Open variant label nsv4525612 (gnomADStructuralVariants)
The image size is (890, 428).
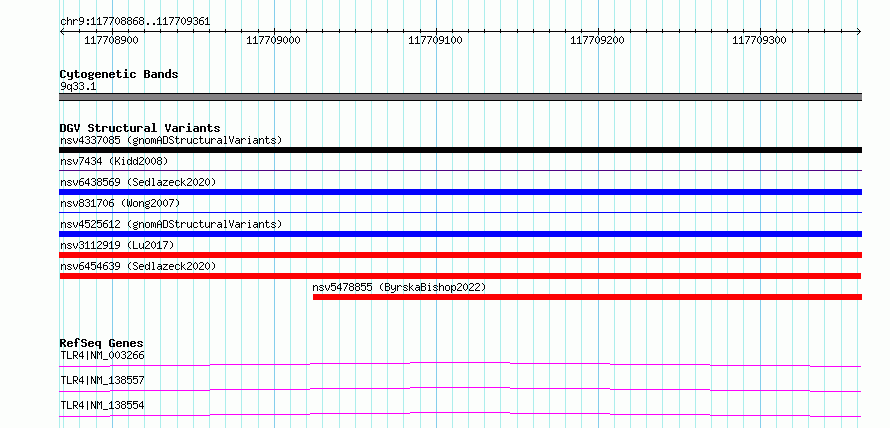point(171,224)
